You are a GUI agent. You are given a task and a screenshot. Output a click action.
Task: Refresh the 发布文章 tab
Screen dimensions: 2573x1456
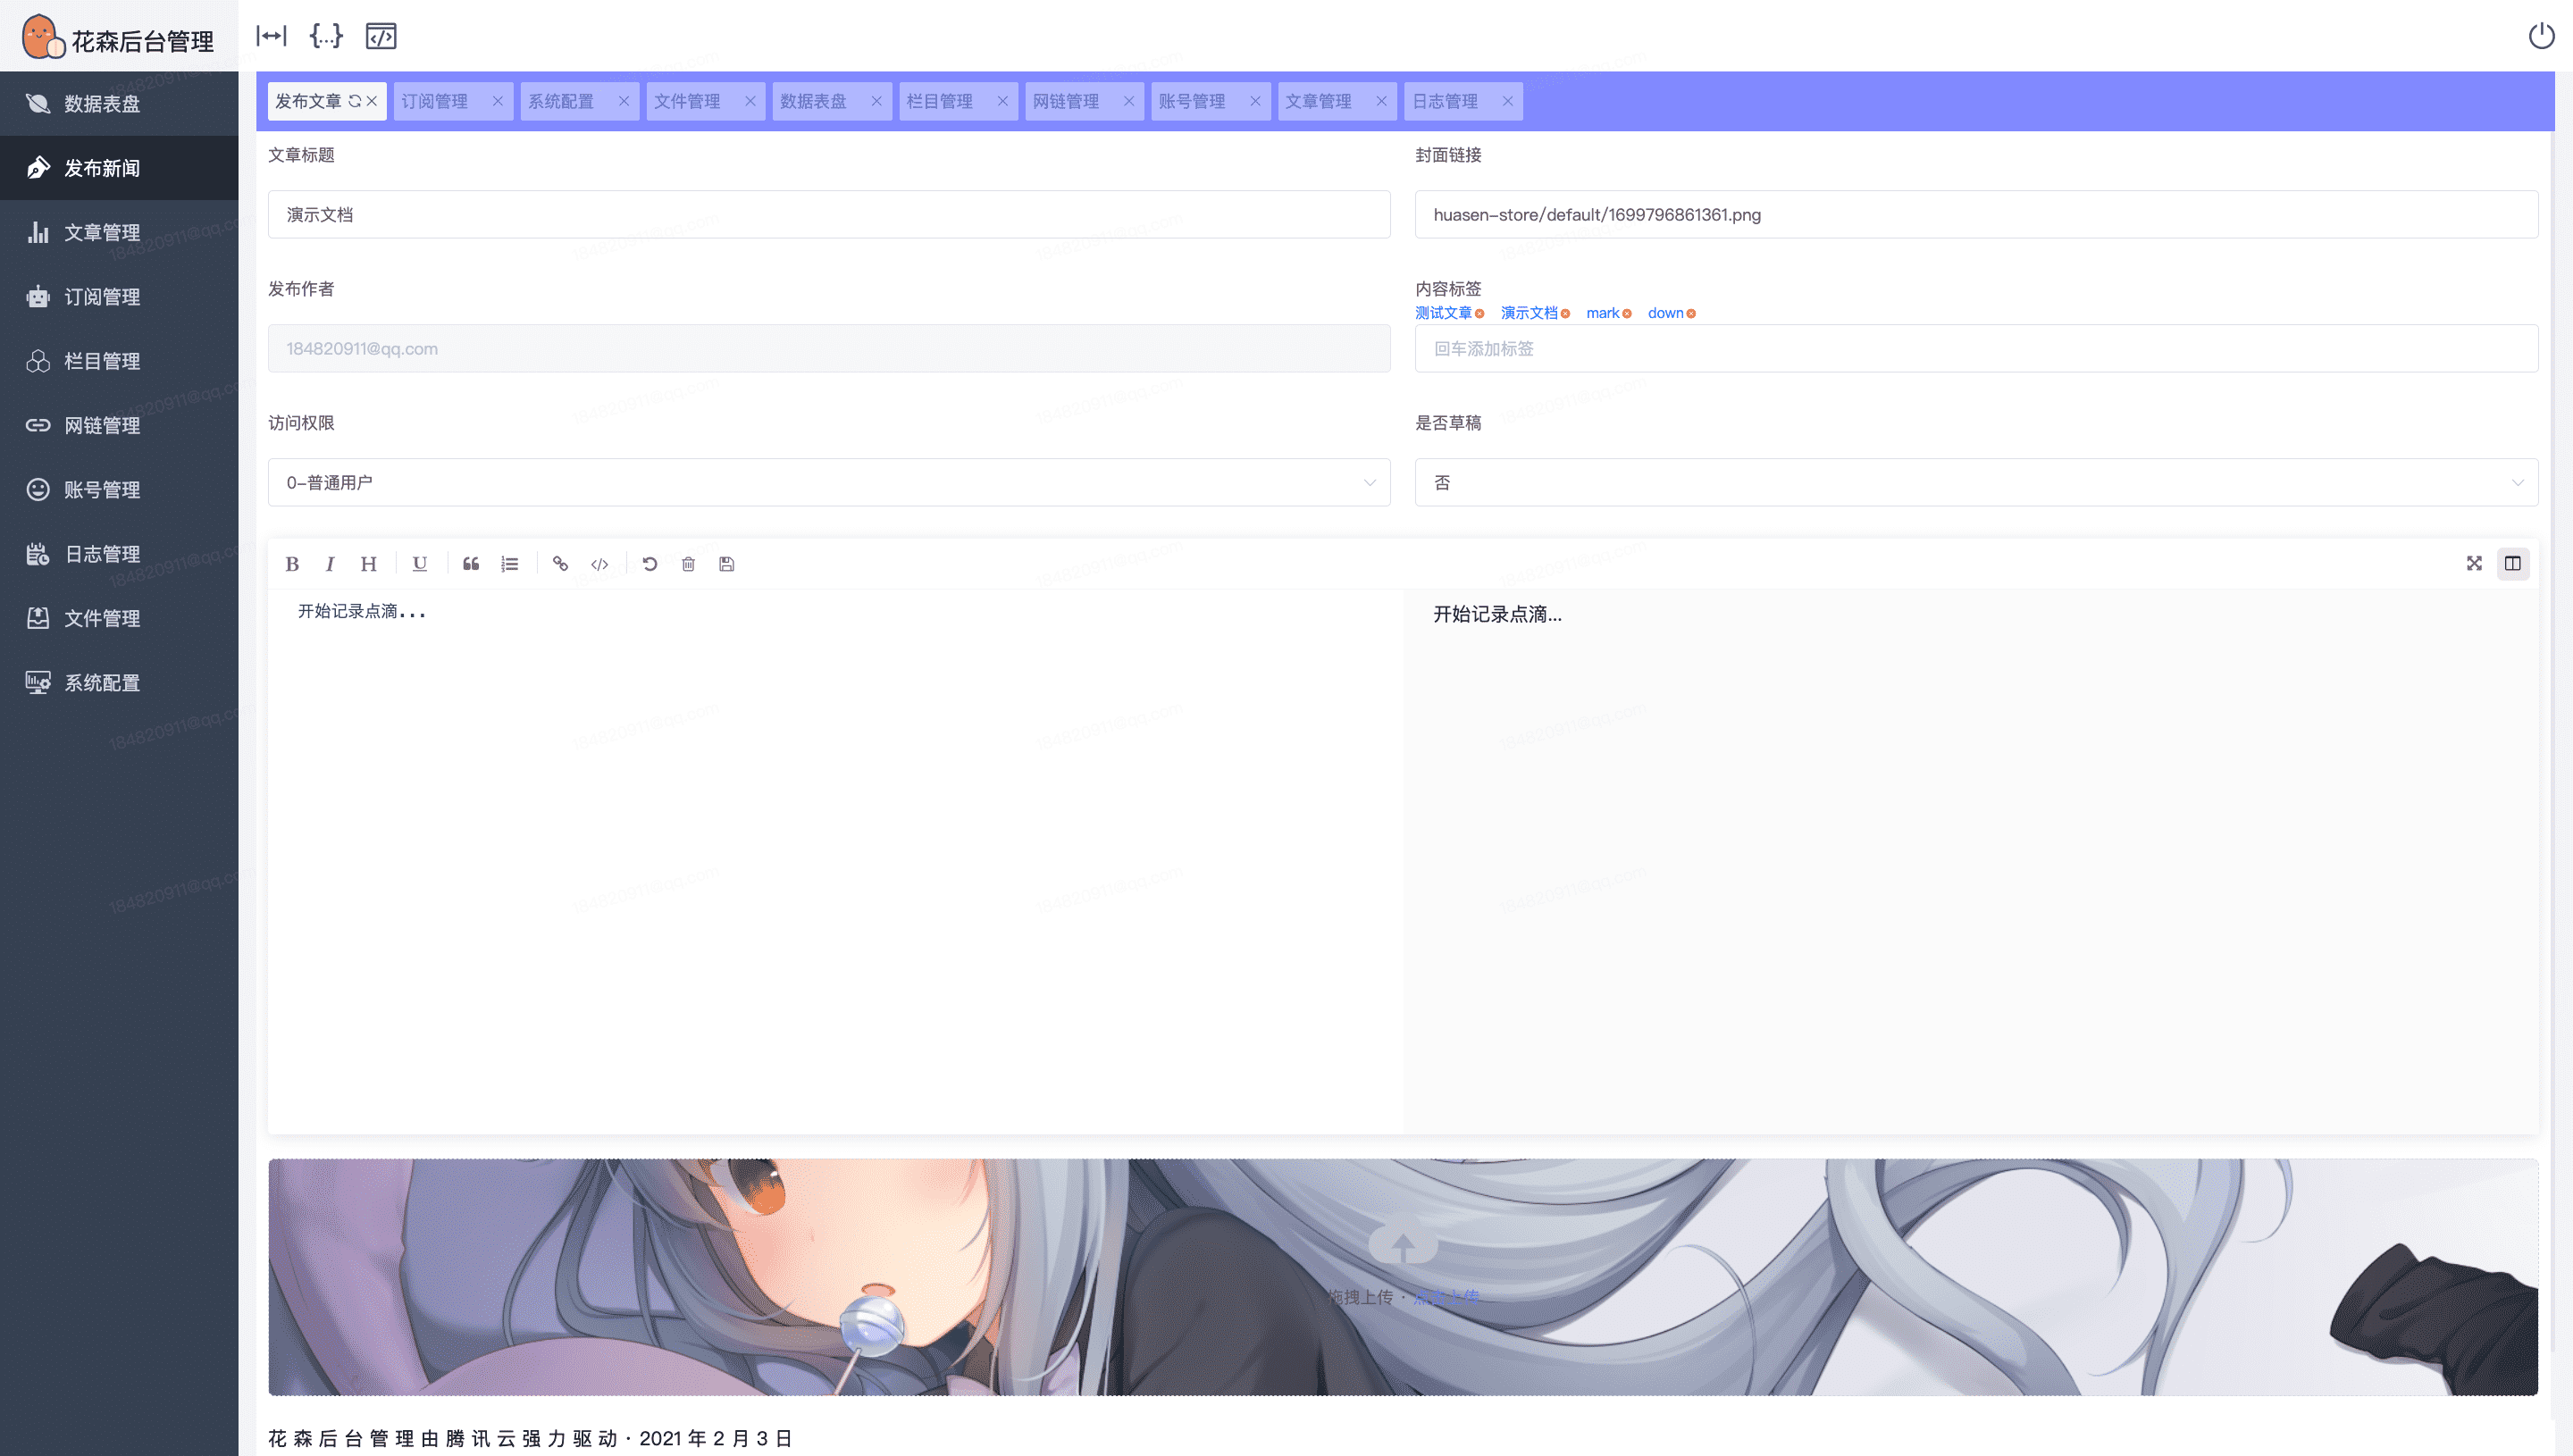pos(354,101)
